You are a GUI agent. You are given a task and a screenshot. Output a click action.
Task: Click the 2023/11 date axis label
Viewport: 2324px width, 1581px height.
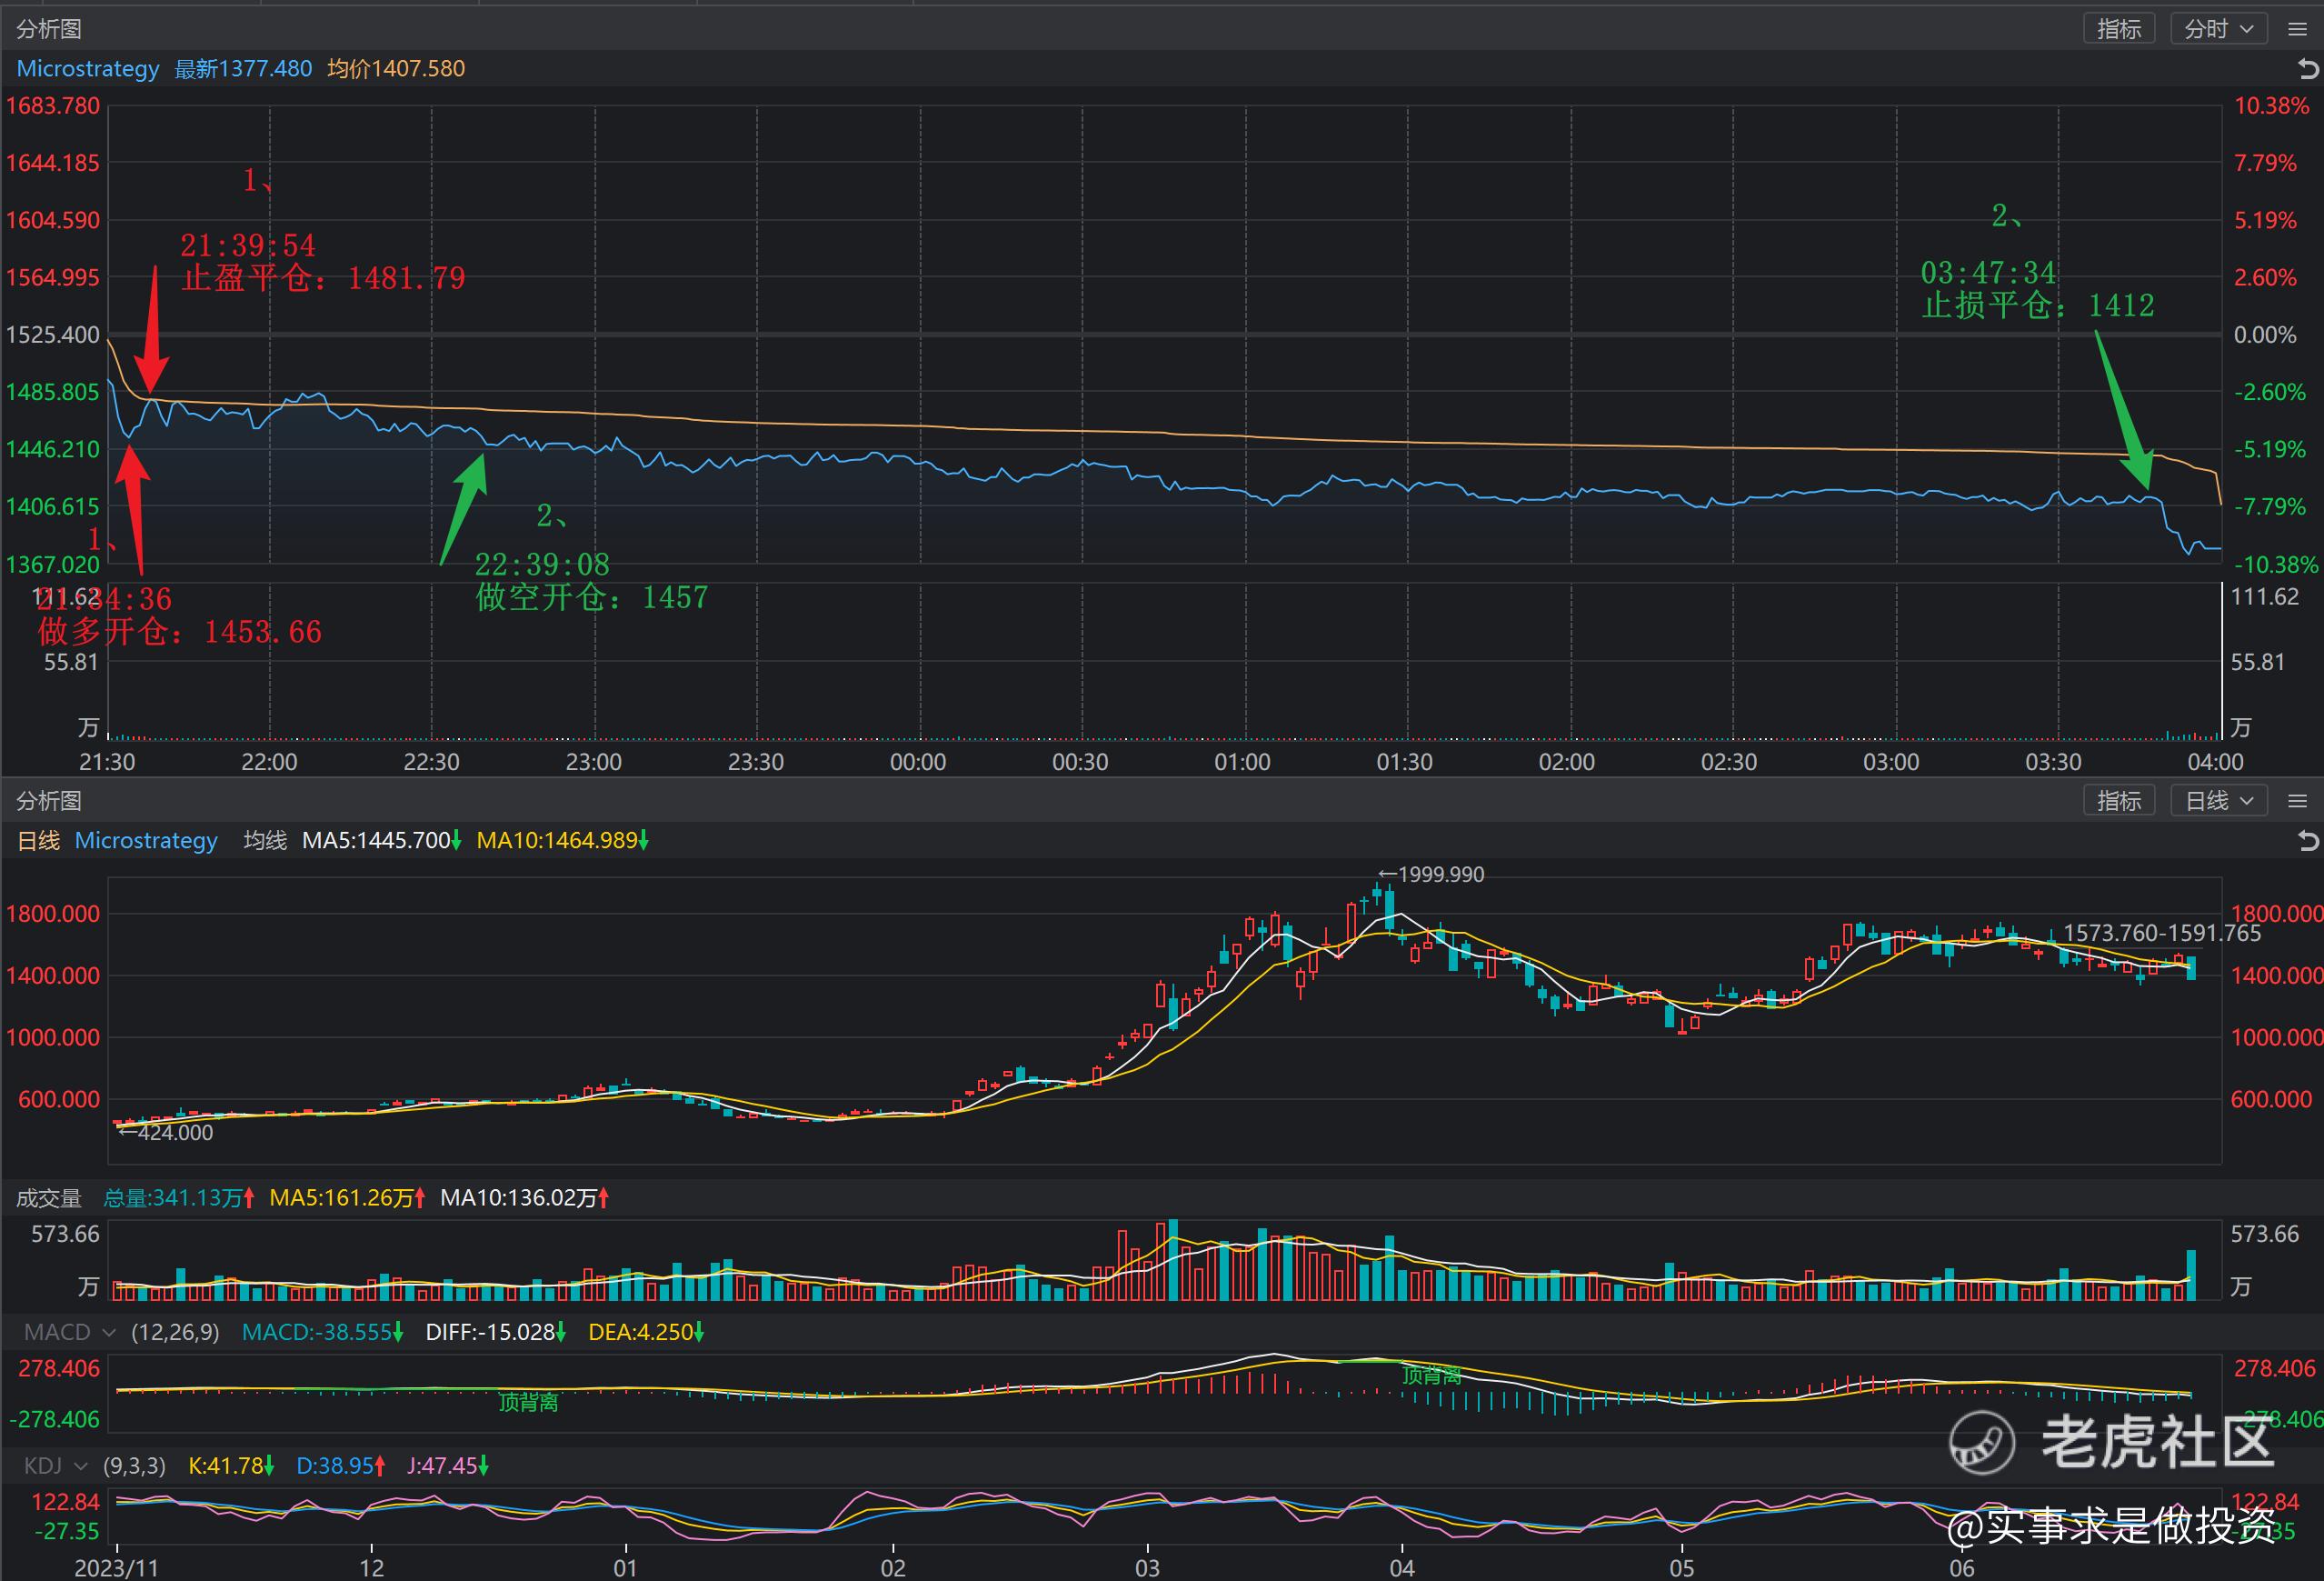(x=116, y=1567)
